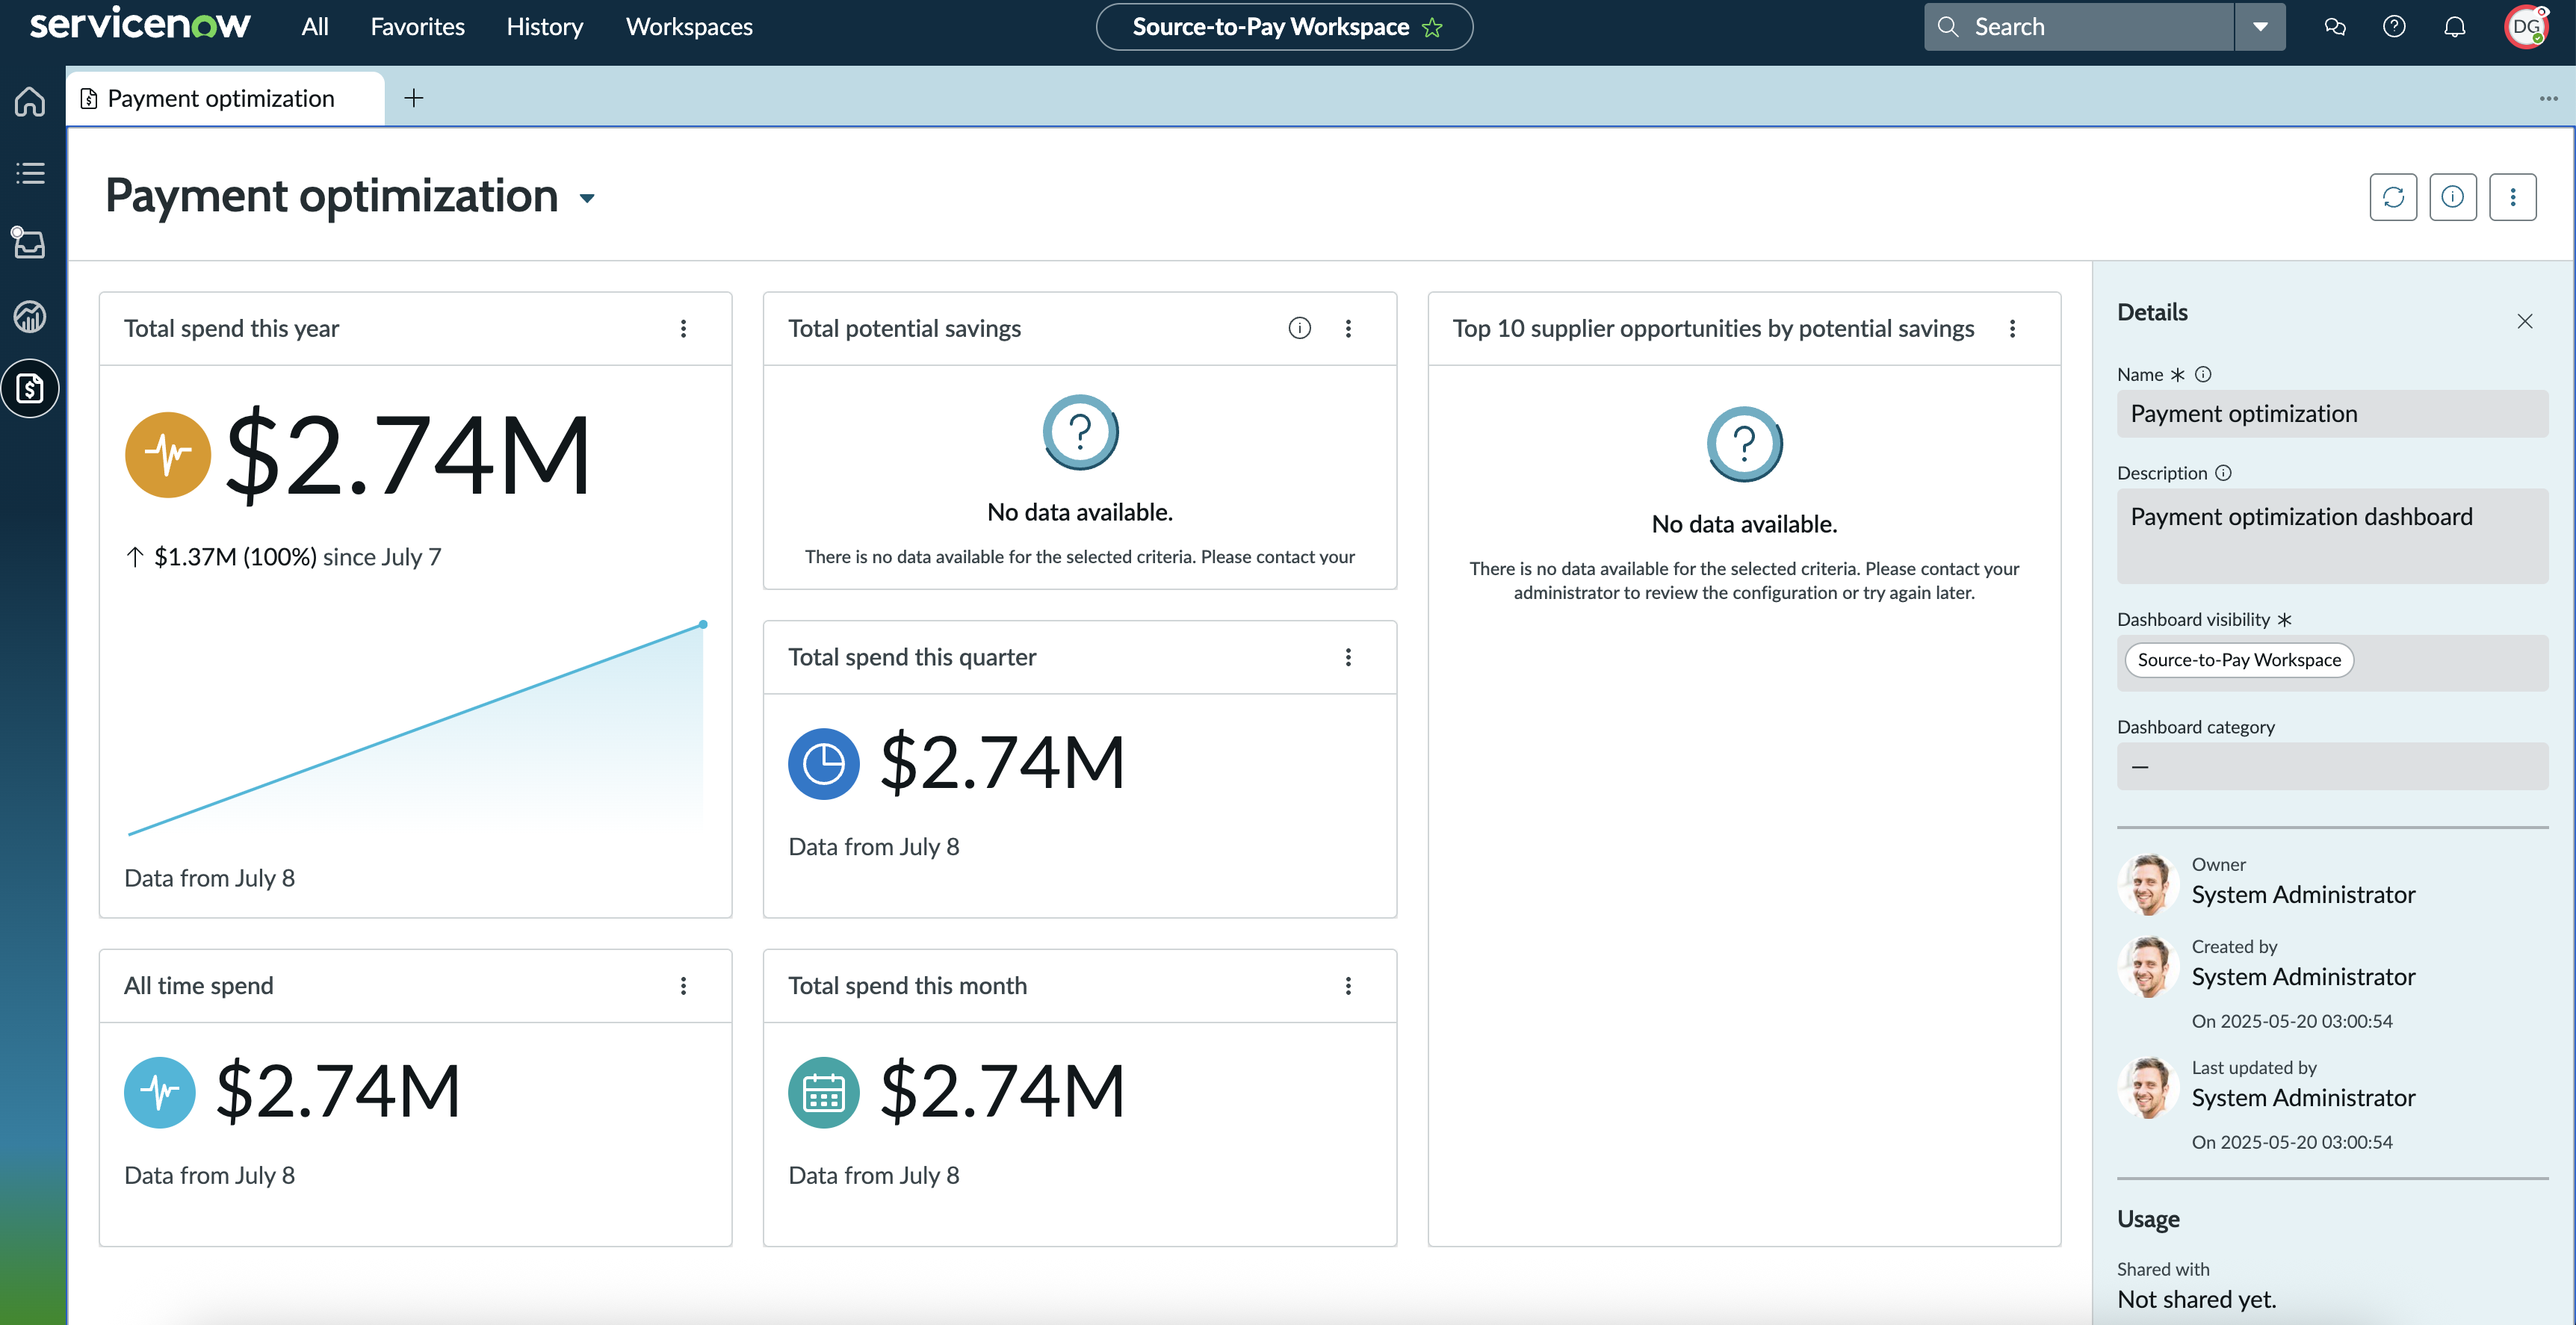Show info tooltip for Name field
This screenshot has width=2576, height=1325.
(2203, 374)
